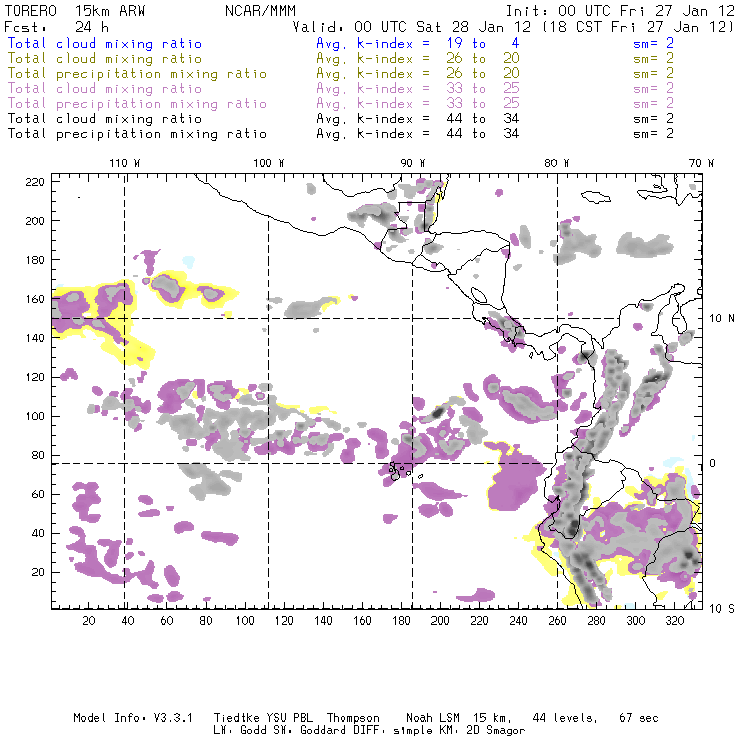Click the "180" tick label on horizontal axis
This screenshot has width=740, height=740.
[401, 621]
